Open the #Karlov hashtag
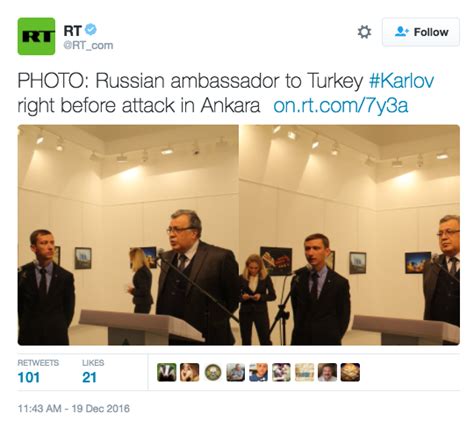 (401, 81)
